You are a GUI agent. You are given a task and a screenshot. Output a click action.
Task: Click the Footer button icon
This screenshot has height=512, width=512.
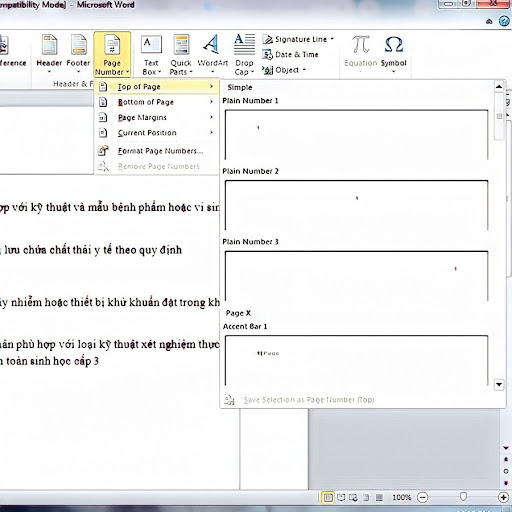[x=79, y=45]
